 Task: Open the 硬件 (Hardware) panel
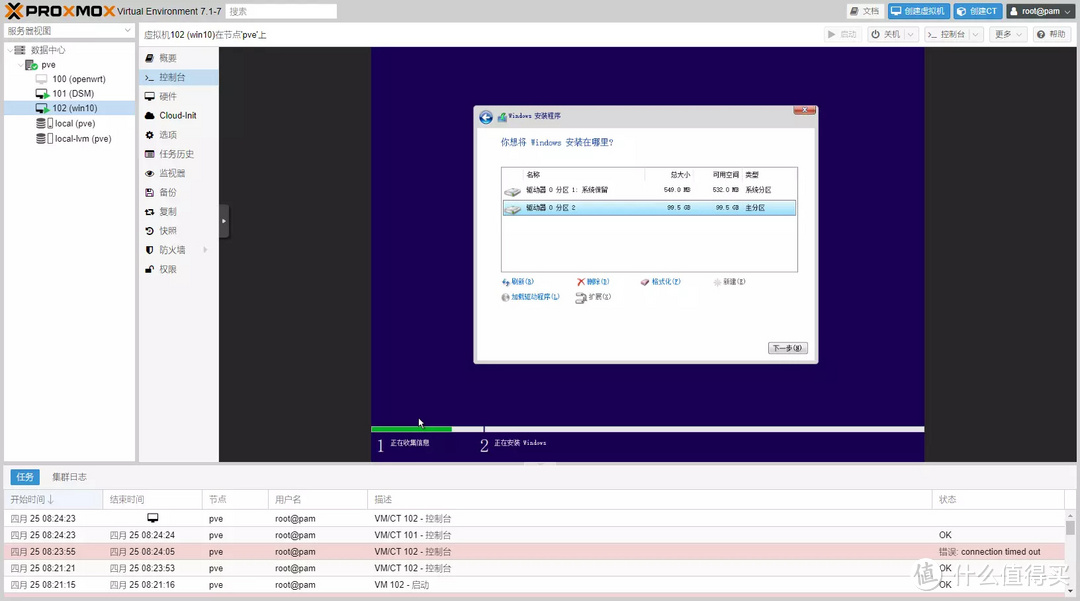click(x=167, y=96)
